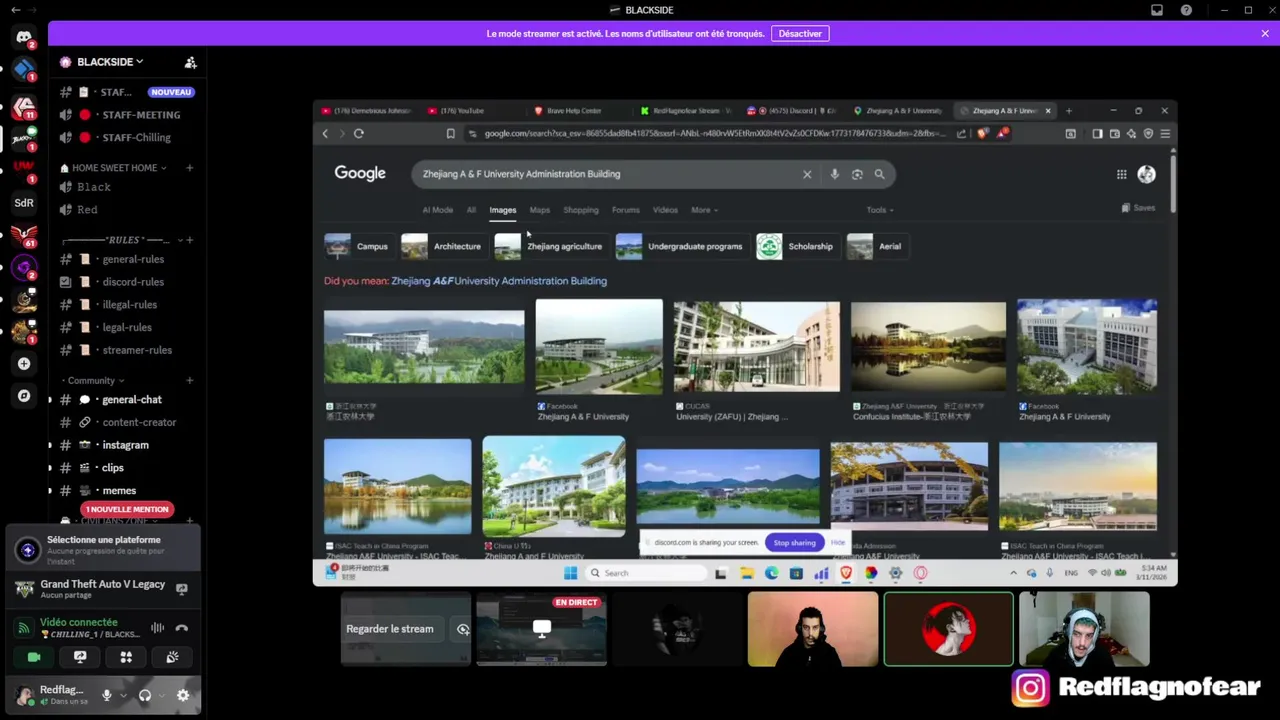Open Discover servers compass icon

tap(24, 396)
